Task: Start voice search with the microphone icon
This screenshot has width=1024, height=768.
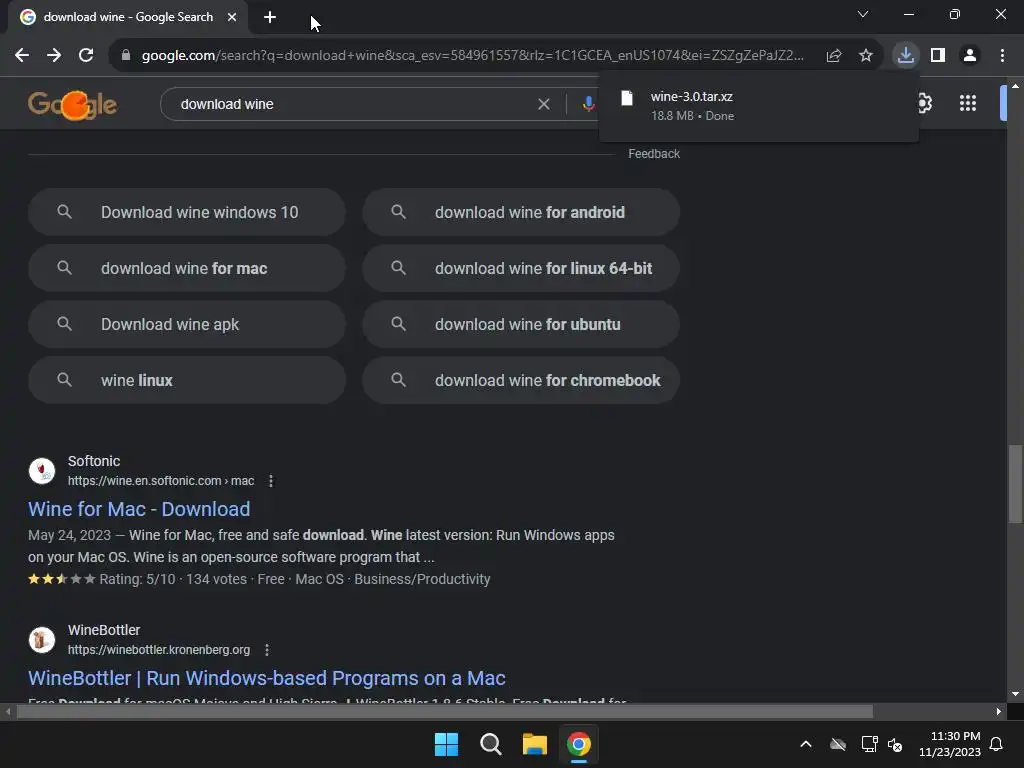Action: (588, 104)
